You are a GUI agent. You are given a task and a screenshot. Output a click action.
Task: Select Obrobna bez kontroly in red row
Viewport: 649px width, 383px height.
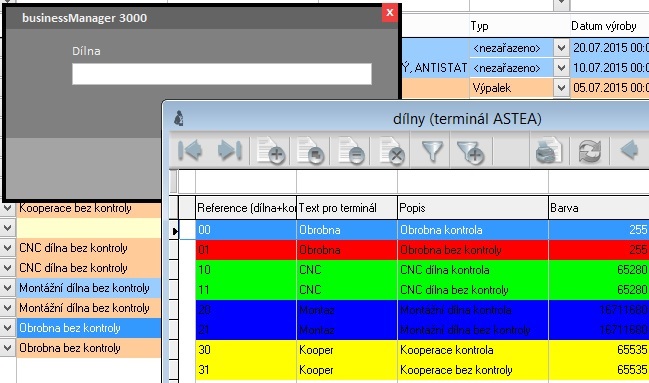pyautogui.click(x=473, y=250)
